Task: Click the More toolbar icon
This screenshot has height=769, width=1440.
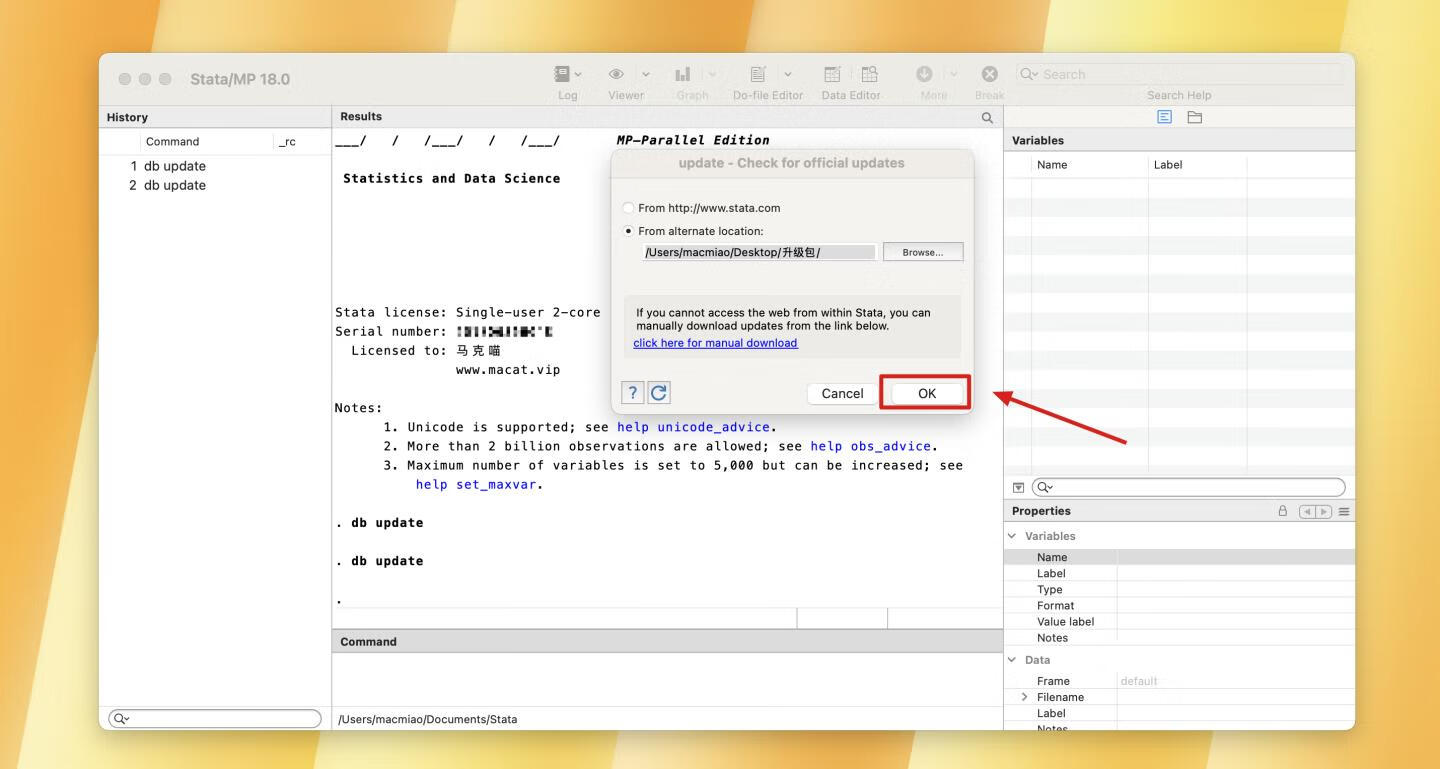Action: tap(924, 74)
